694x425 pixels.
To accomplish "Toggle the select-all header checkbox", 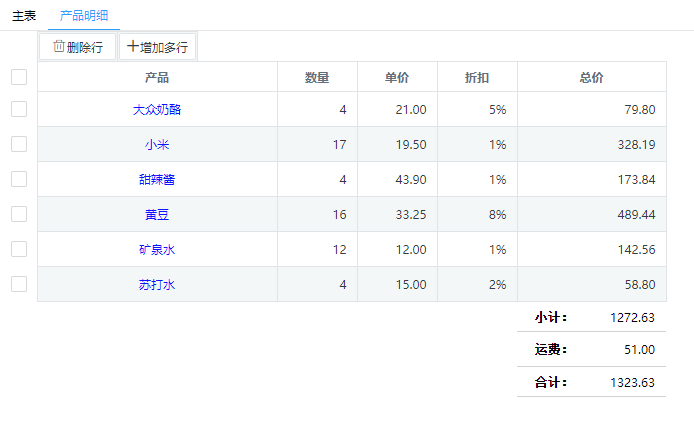I will point(19,77).
